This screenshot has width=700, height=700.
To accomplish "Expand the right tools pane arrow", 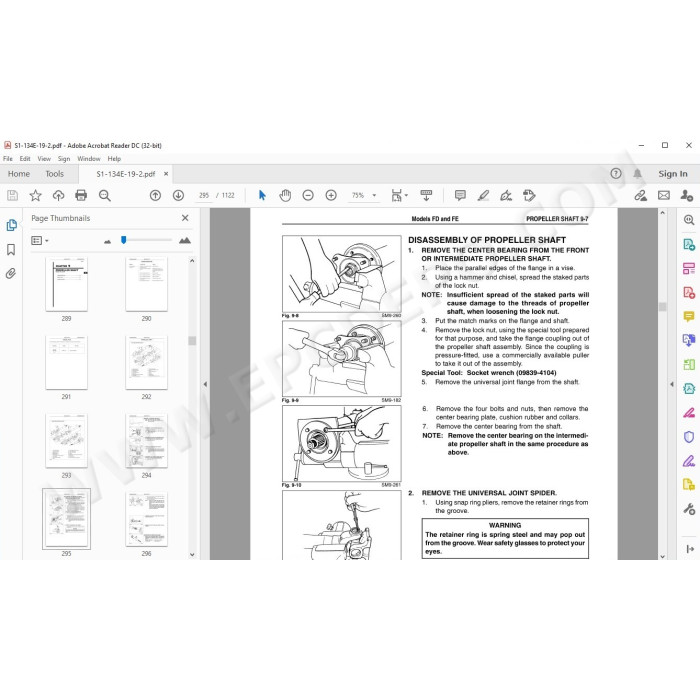I will pos(690,549).
